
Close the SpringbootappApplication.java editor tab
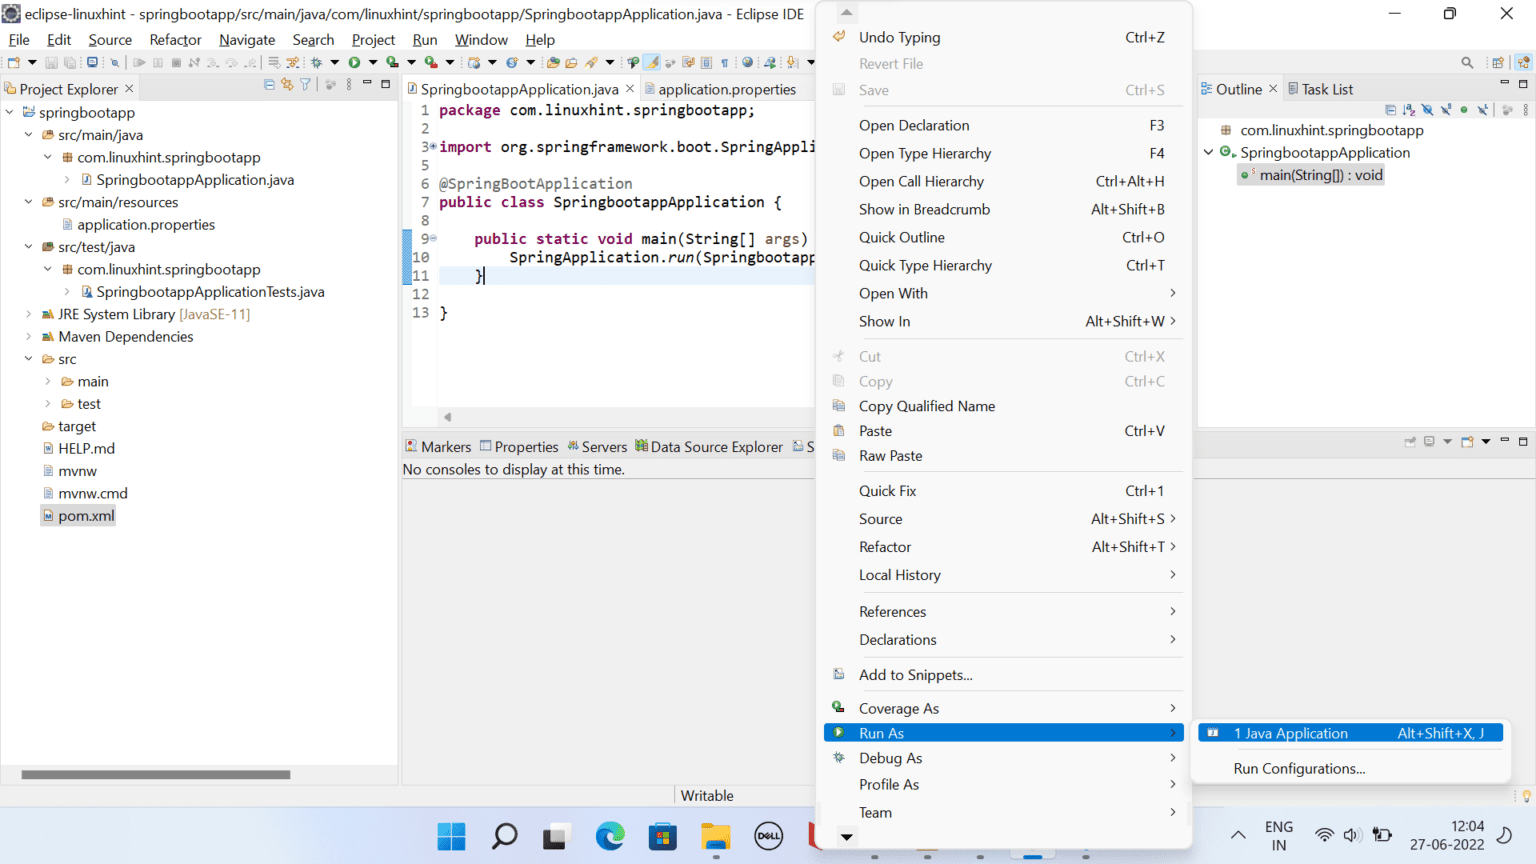pyautogui.click(x=630, y=89)
